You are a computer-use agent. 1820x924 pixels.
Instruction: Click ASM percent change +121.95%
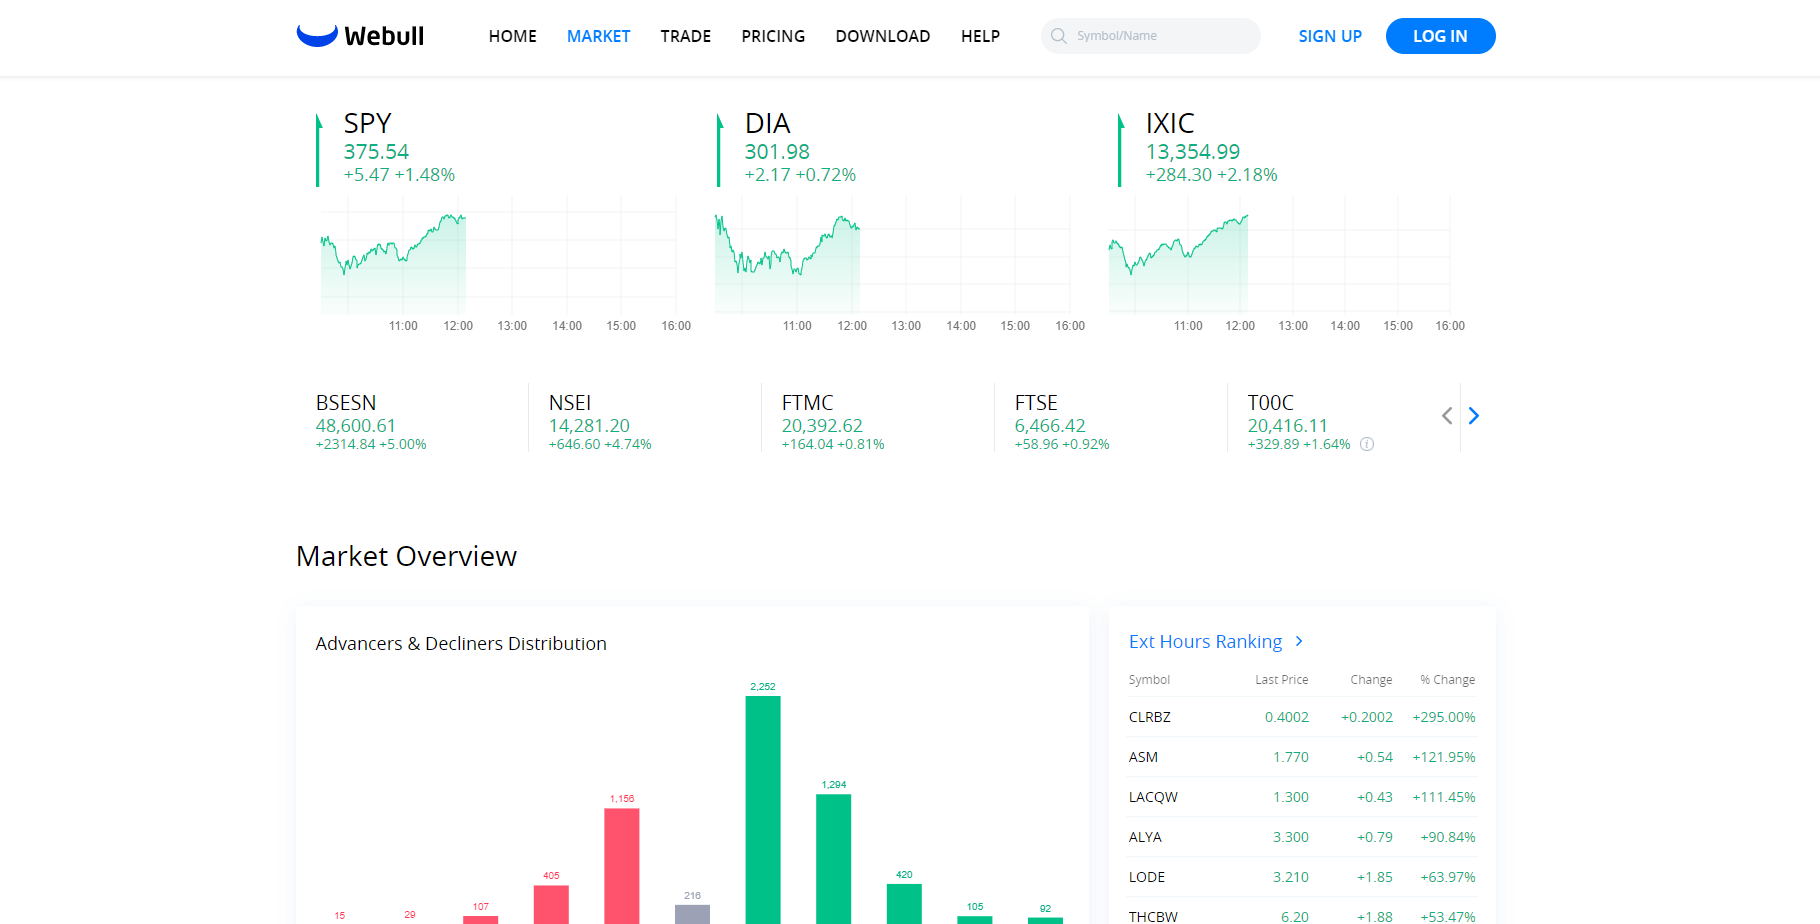[x=1444, y=757]
